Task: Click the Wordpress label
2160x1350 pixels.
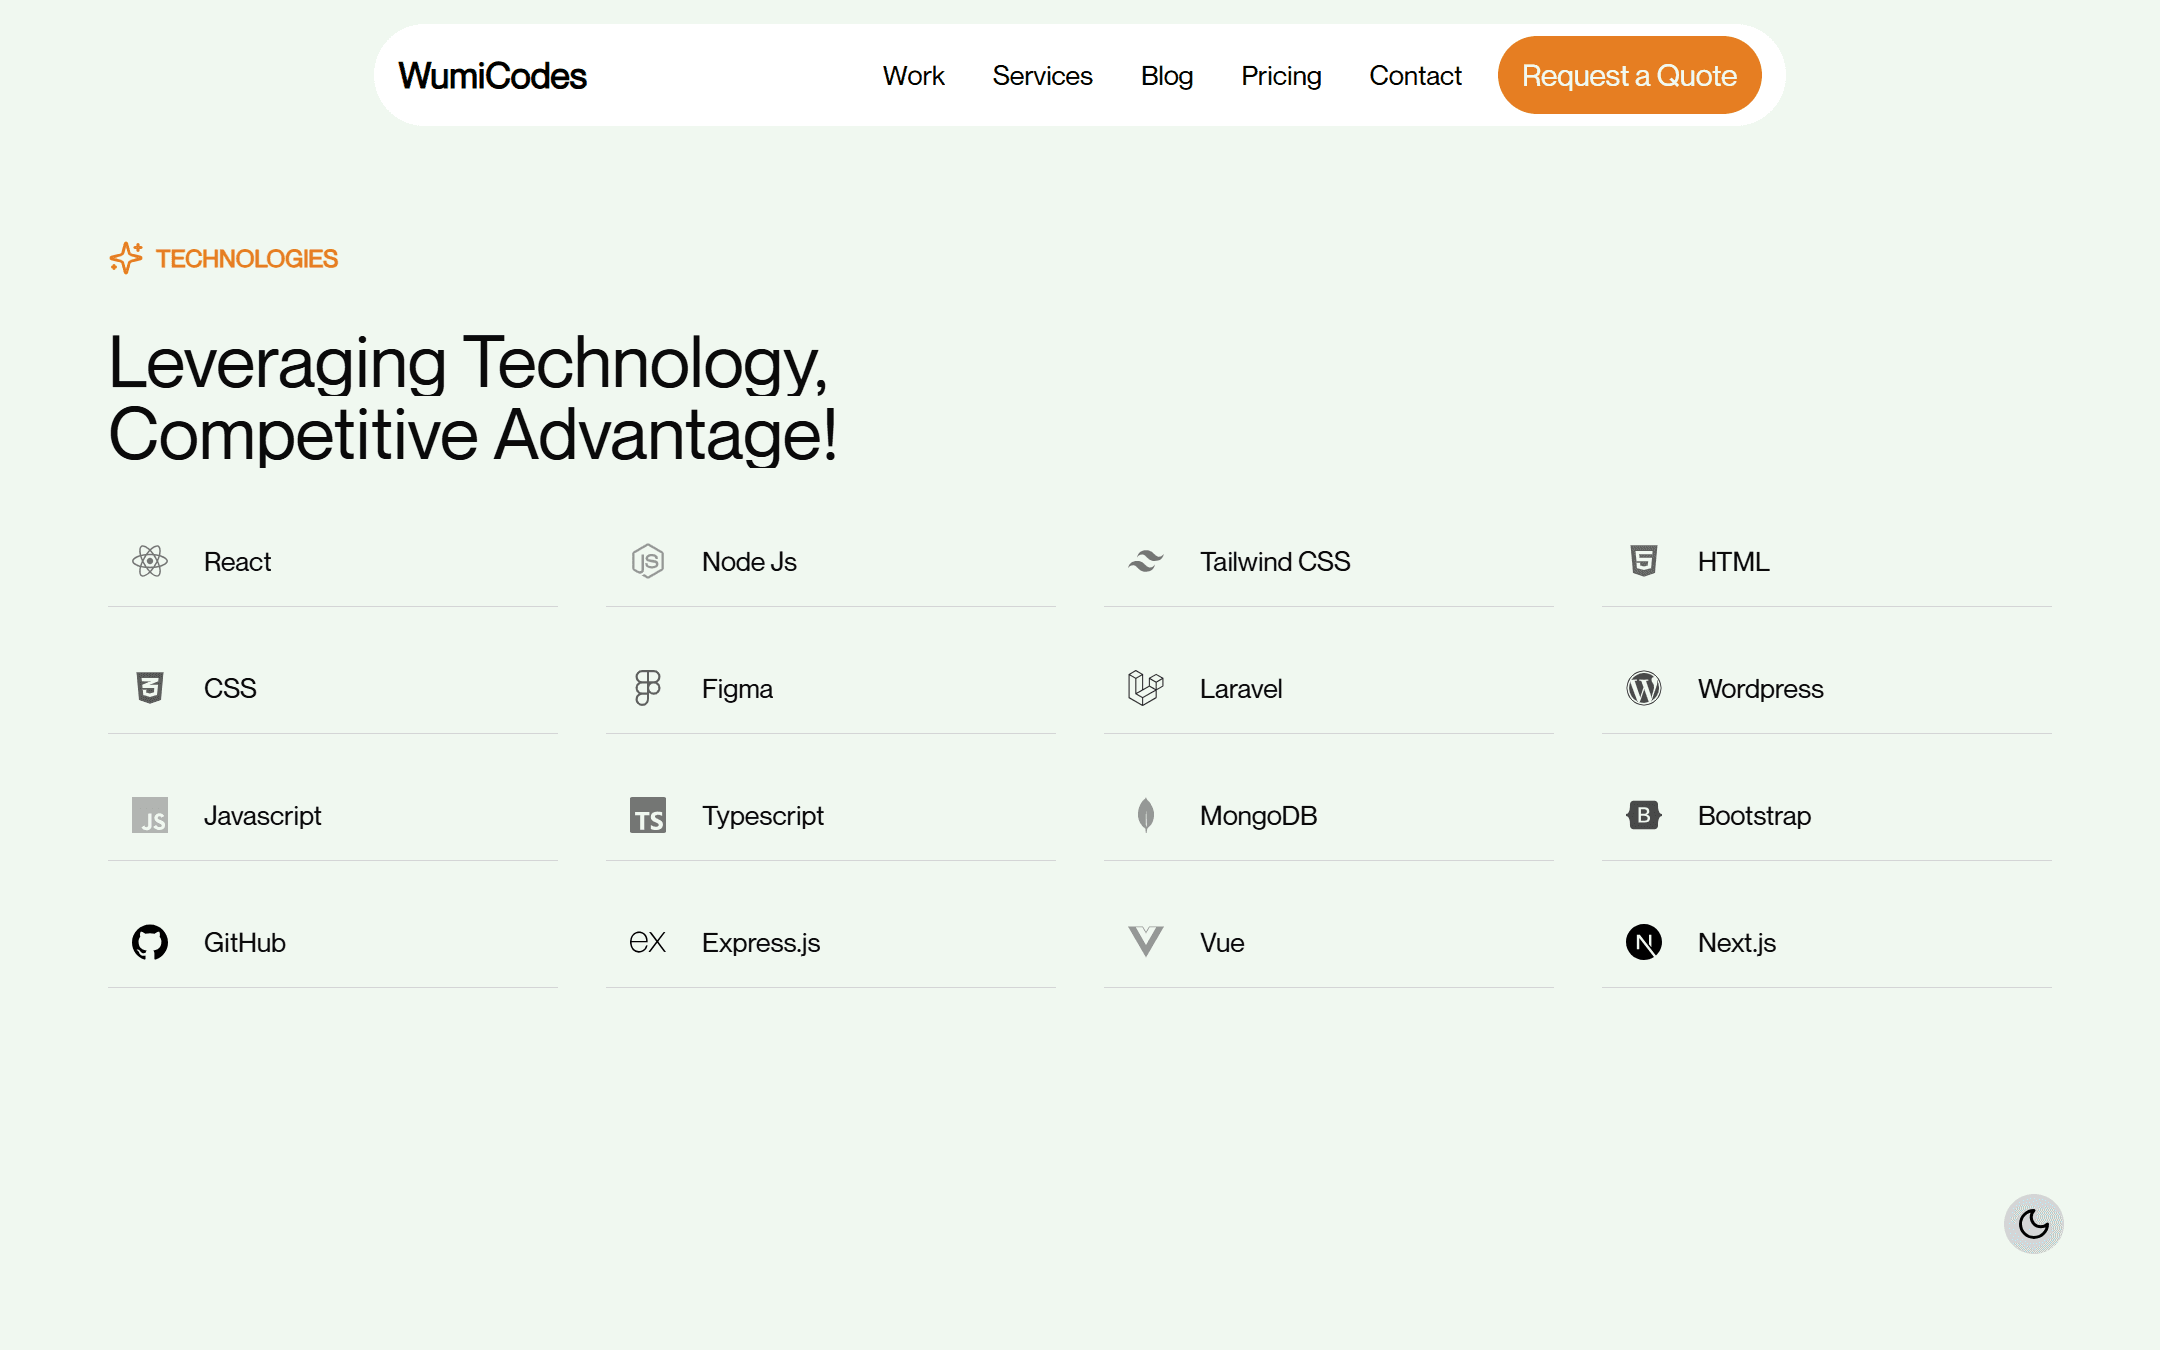Action: pyautogui.click(x=1760, y=689)
